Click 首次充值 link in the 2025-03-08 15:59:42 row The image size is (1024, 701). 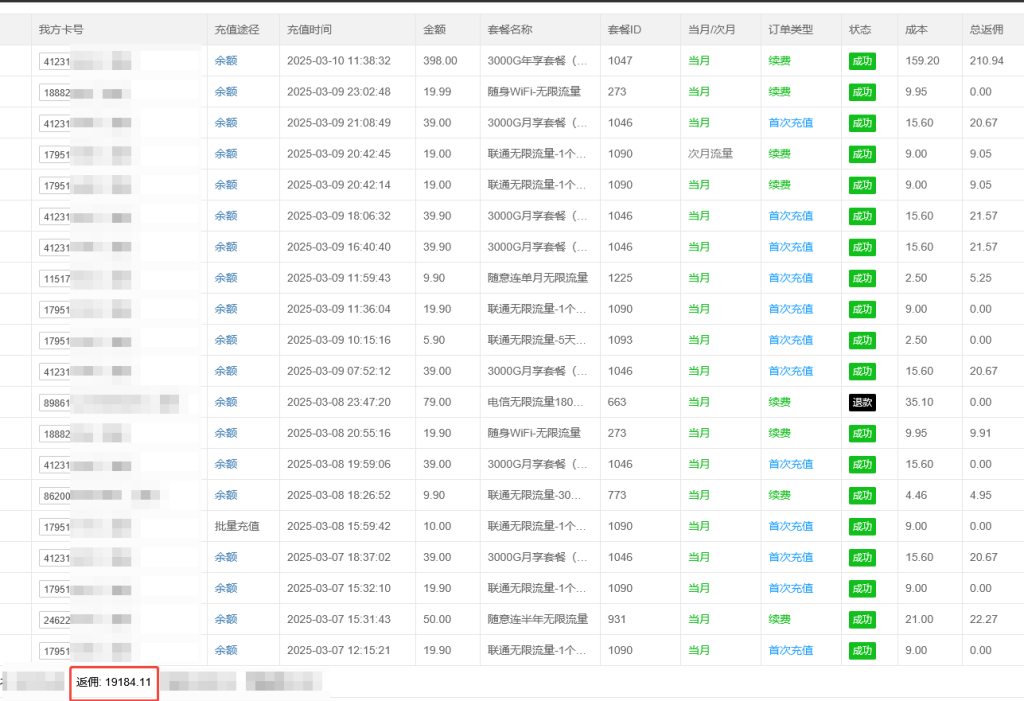click(x=791, y=527)
